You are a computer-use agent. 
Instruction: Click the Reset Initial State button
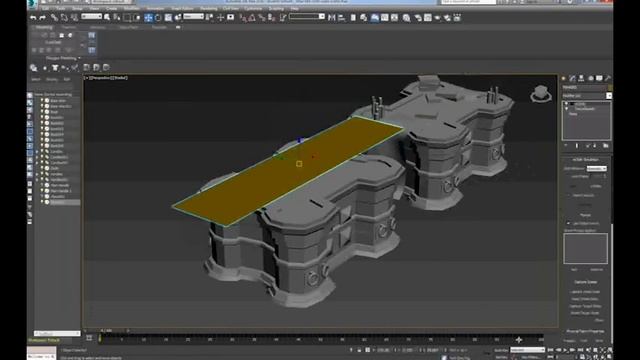pyautogui.click(x=585, y=299)
